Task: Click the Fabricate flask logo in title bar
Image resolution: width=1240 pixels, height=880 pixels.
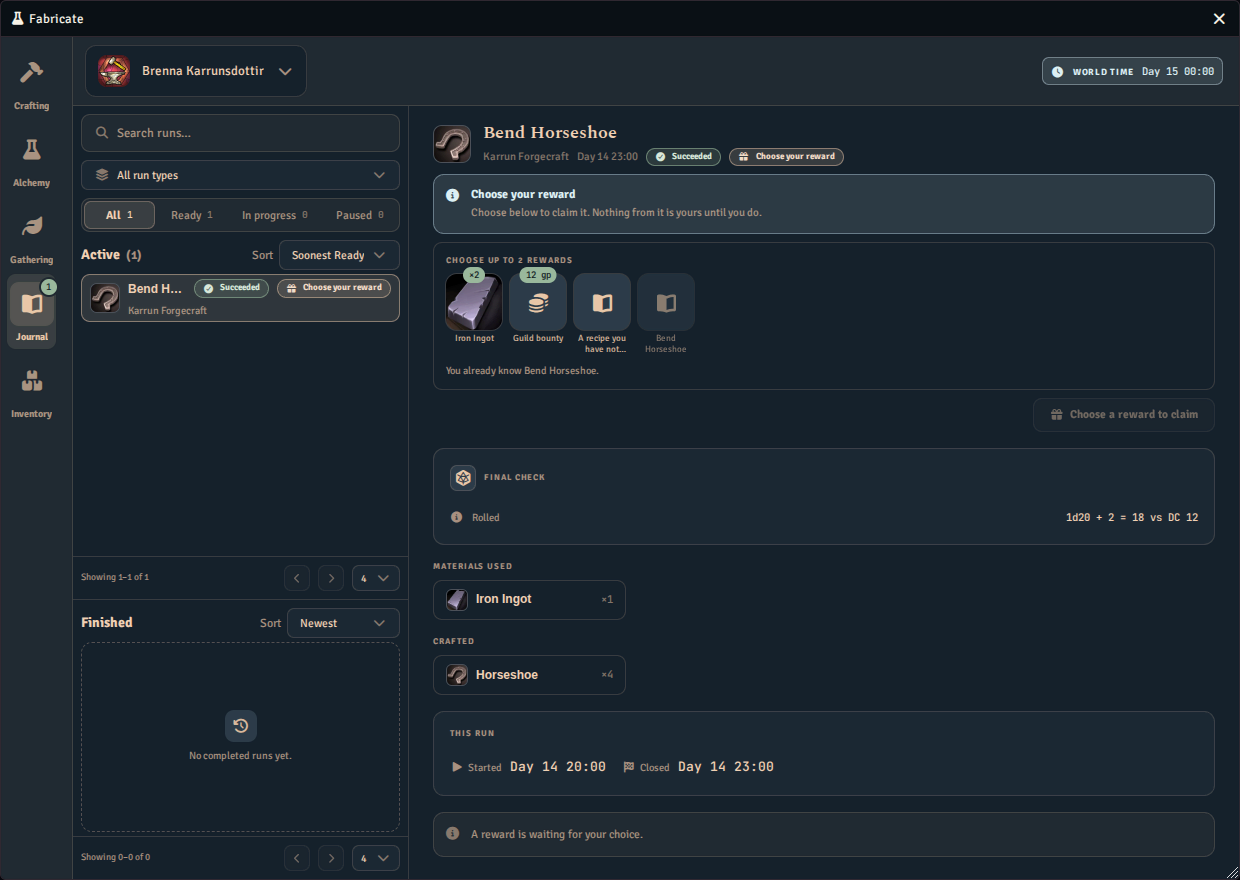Action: tap(17, 19)
